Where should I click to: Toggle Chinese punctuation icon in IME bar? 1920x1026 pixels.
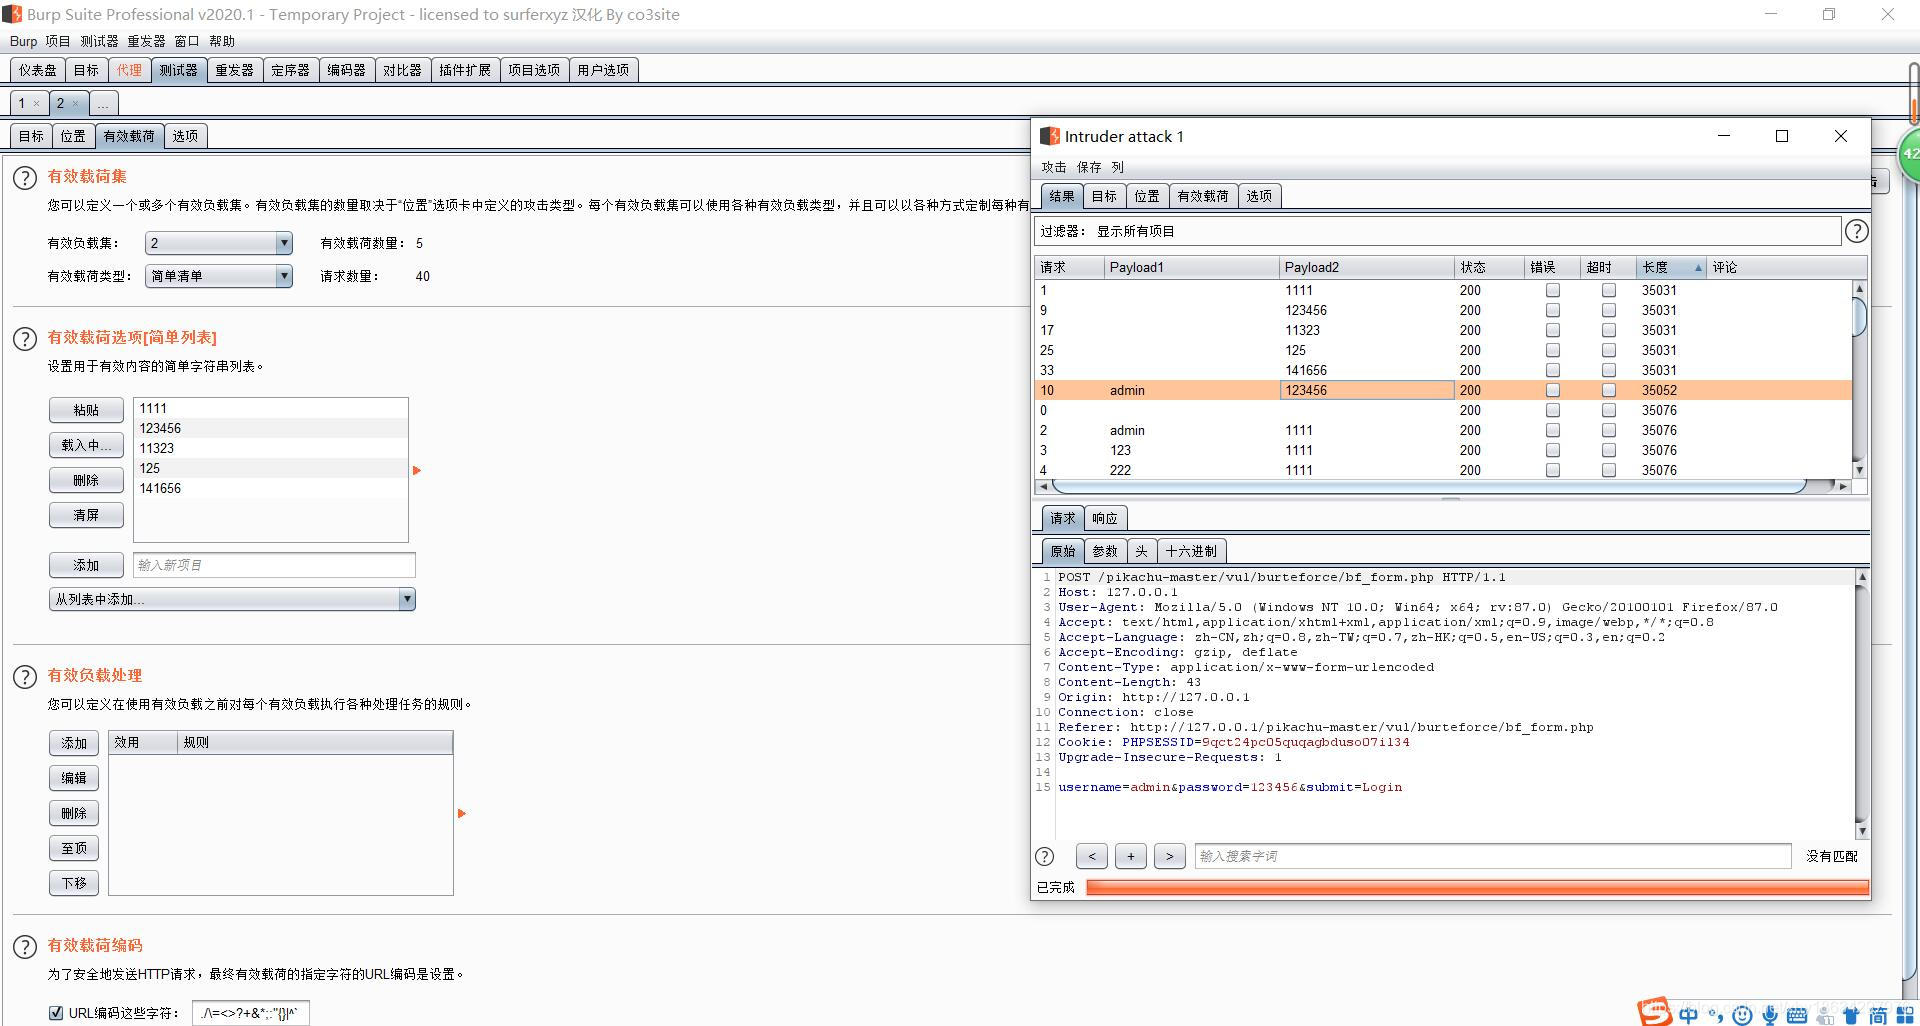(x=1716, y=1015)
